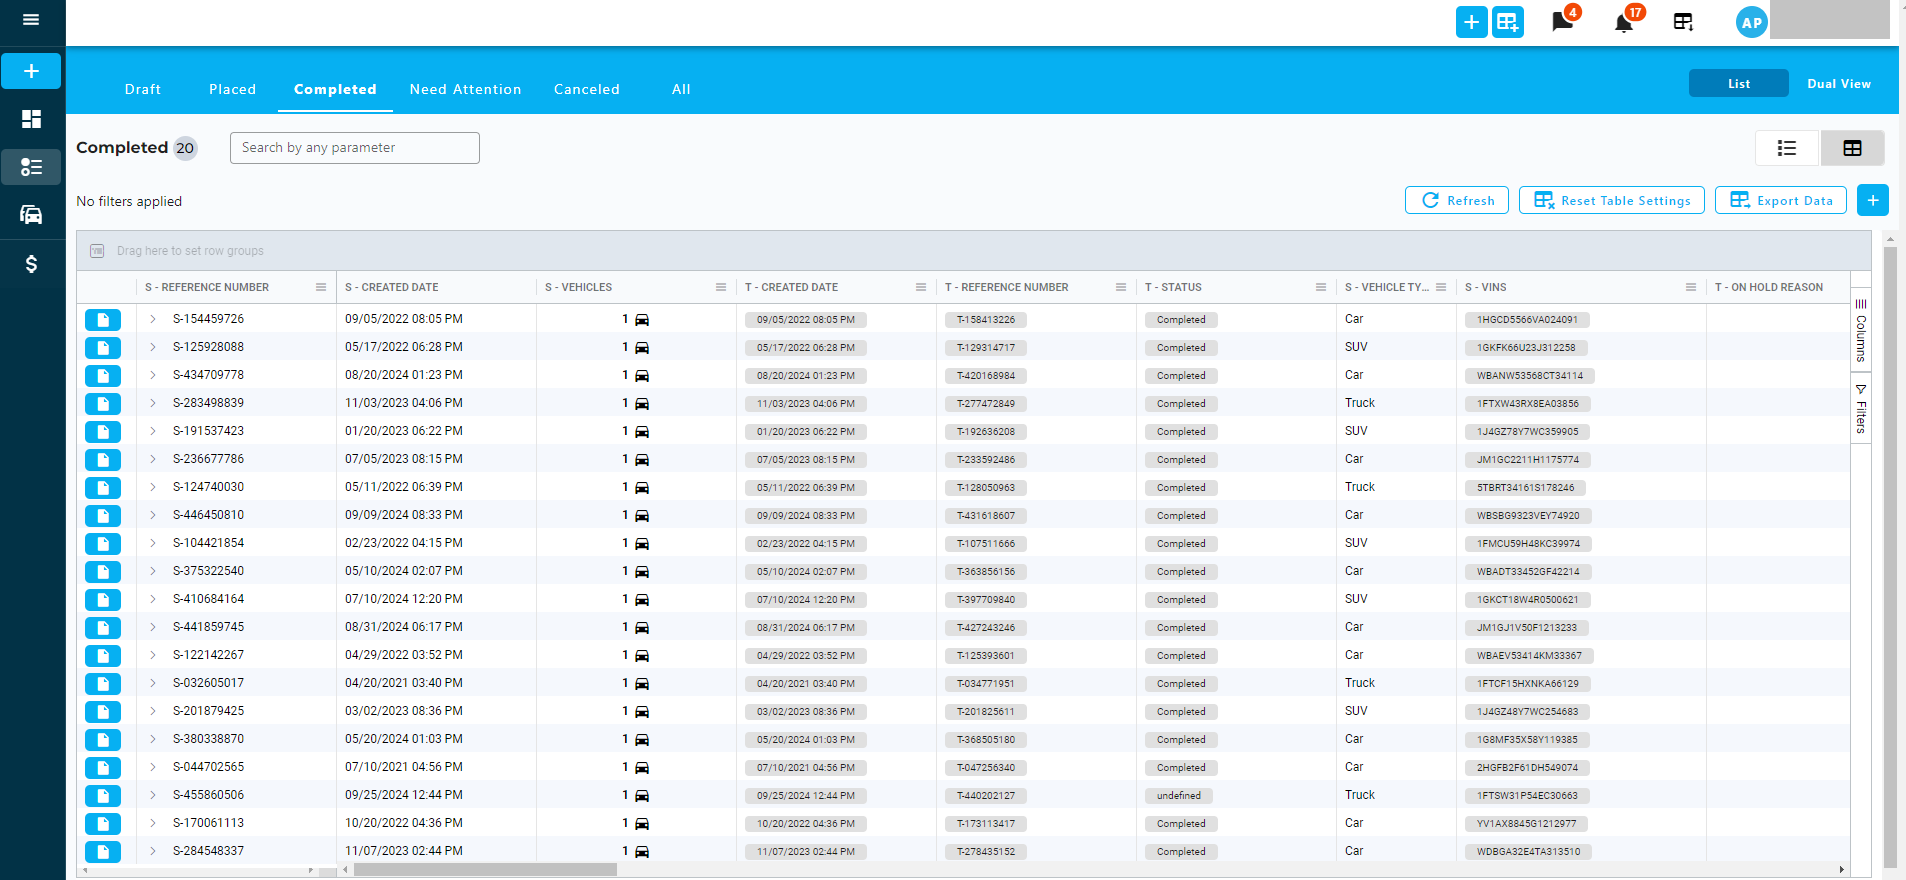Screen dimensions: 1906x880
Task: Open the vehicles icon in sidebar
Action: click(x=31, y=214)
